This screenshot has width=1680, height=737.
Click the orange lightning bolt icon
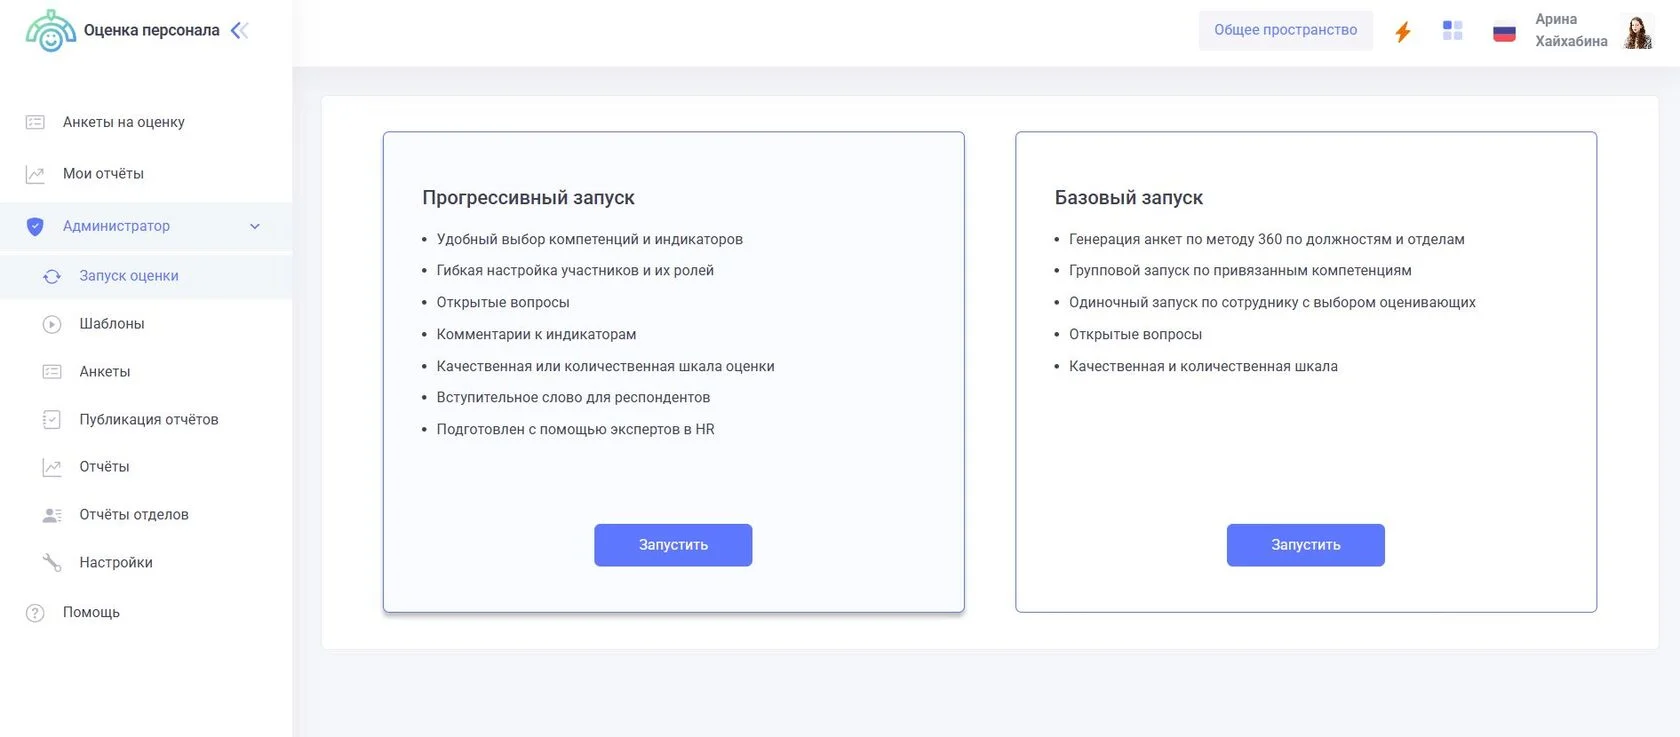pos(1402,32)
